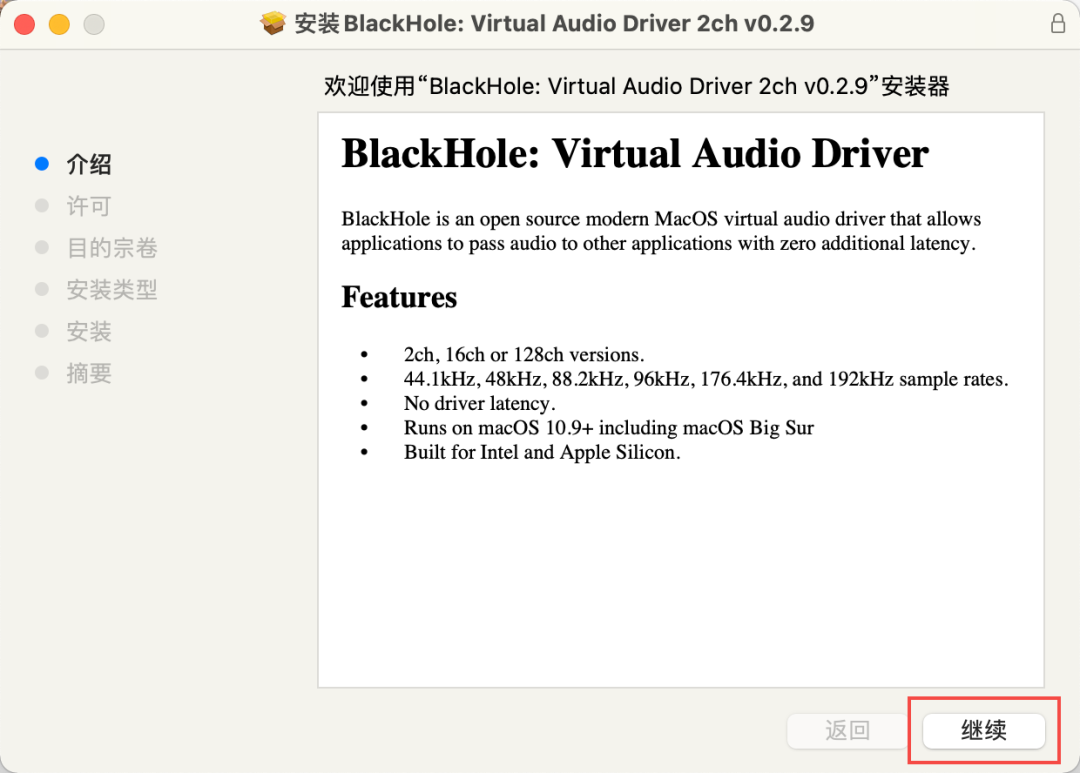1080x773 pixels.
Task: Select the 安装 step in sidebar
Action: (89, 331)
